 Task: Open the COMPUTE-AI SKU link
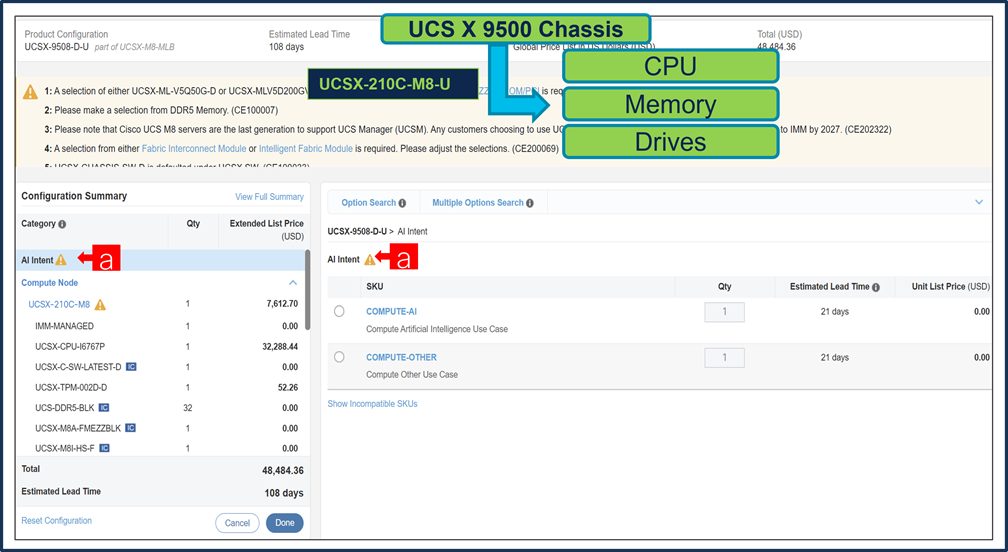391,311
